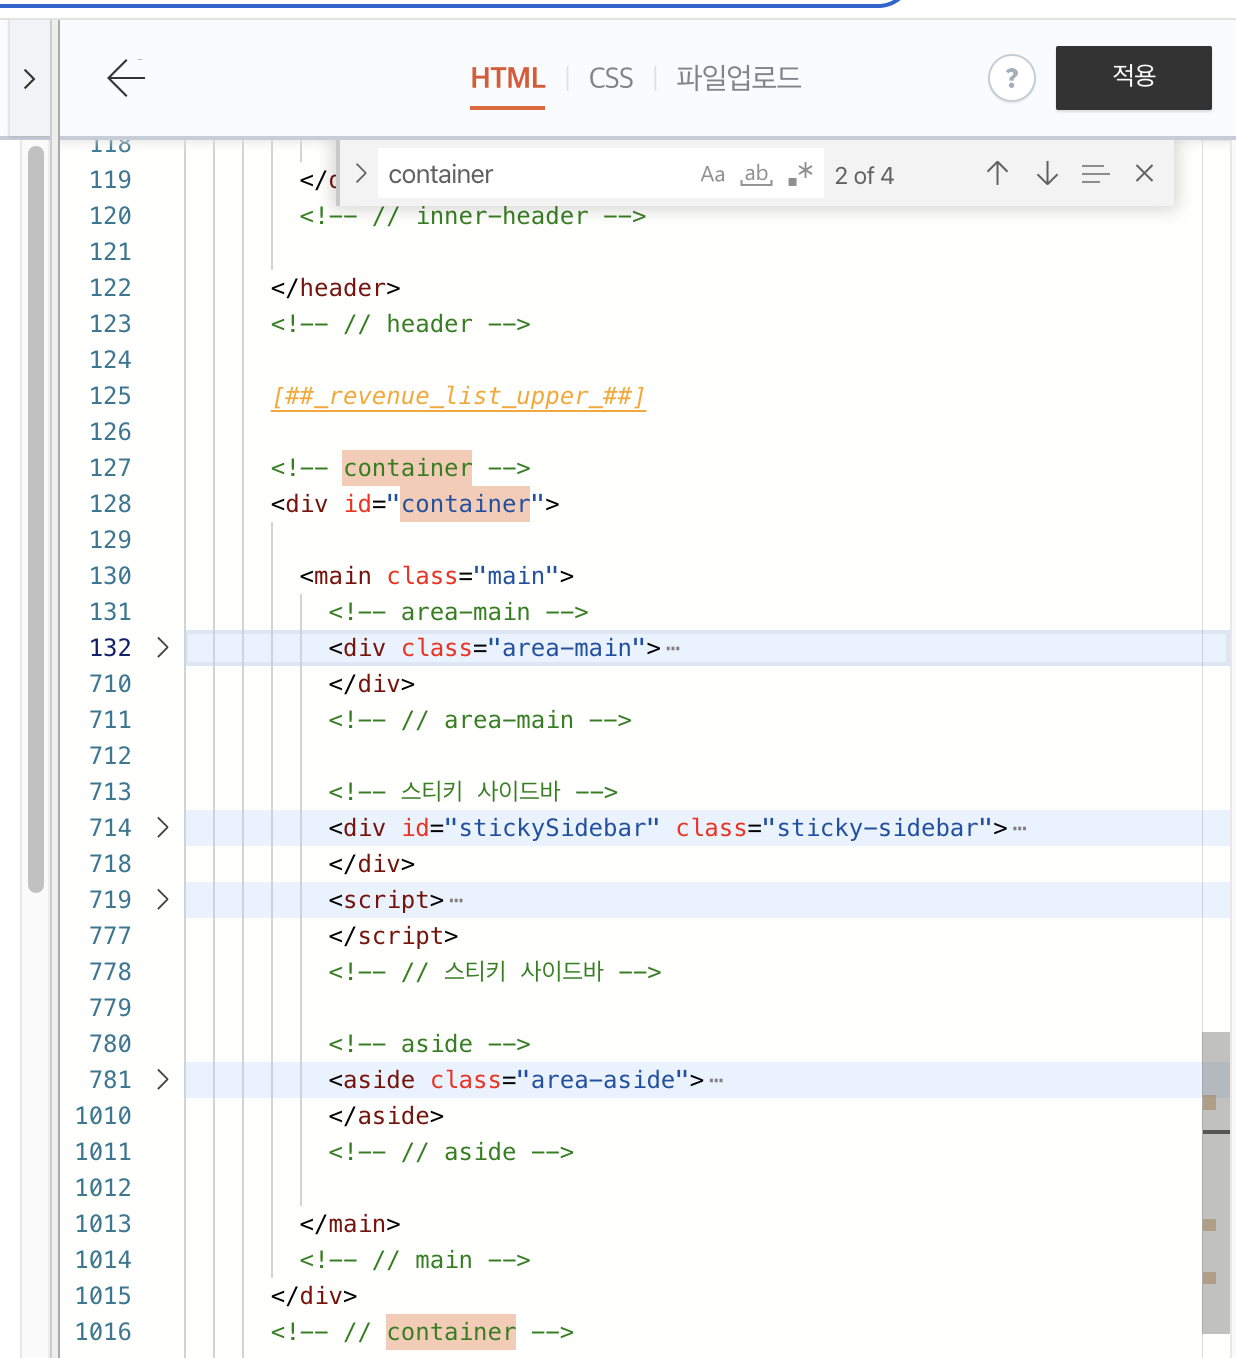Click the editor minimap scrollbar slider
The height and width of the screenshot is (1358, 1236).
1216,1182
